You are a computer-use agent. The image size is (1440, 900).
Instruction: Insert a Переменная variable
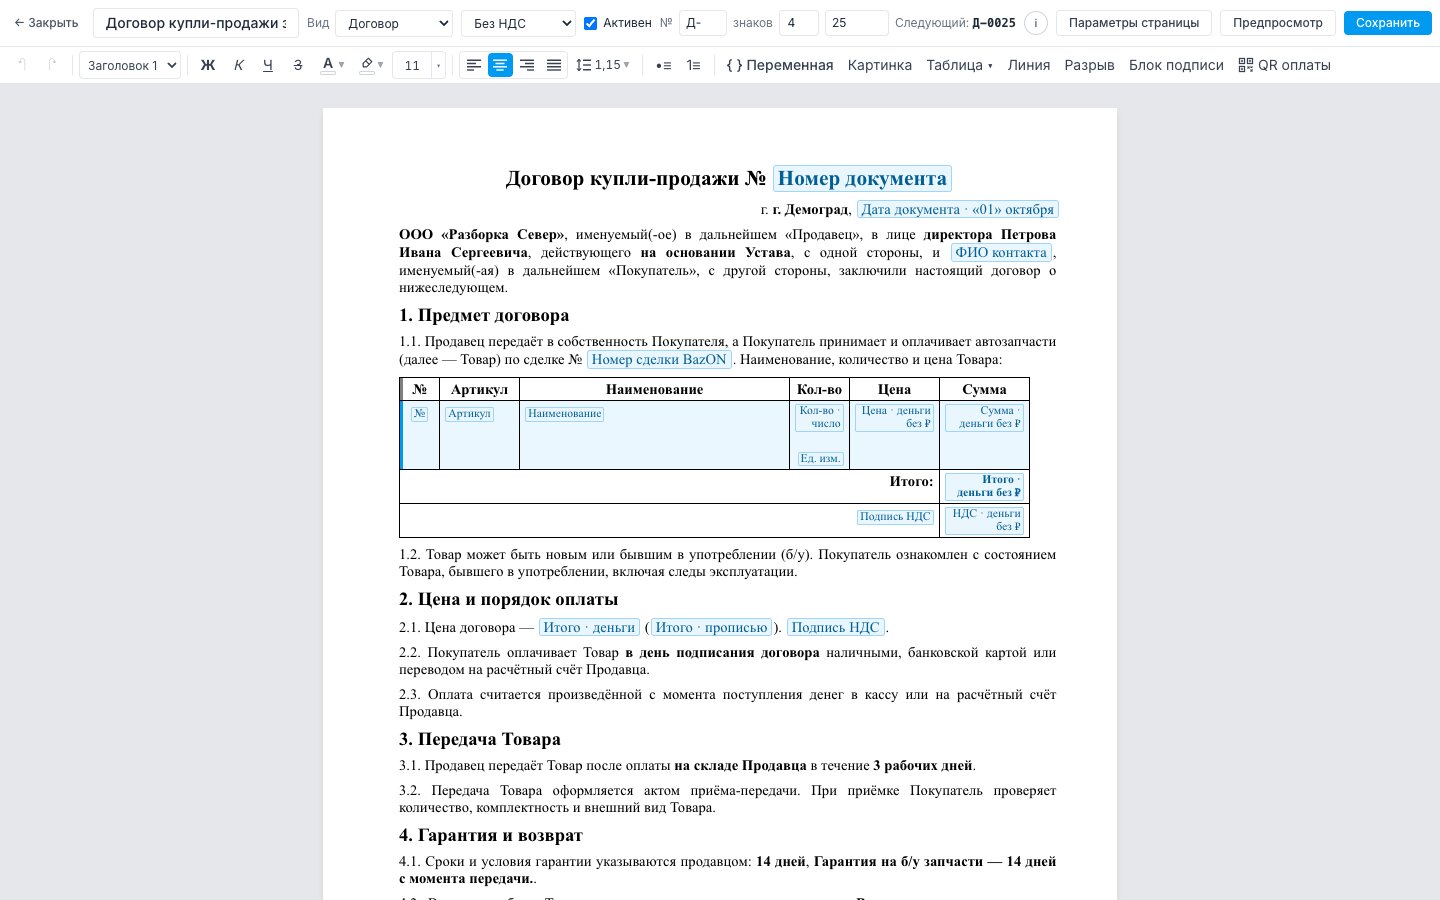coord(780,65)
